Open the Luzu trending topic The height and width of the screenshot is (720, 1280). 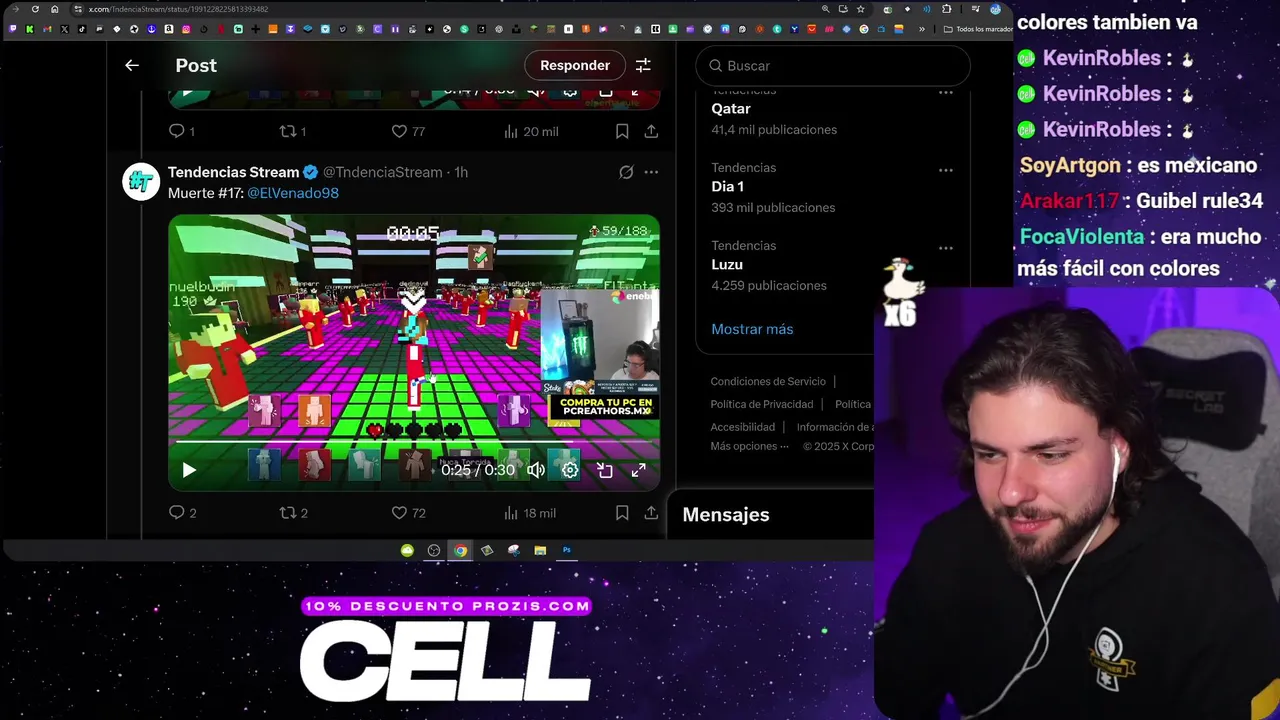pos(727,264)
